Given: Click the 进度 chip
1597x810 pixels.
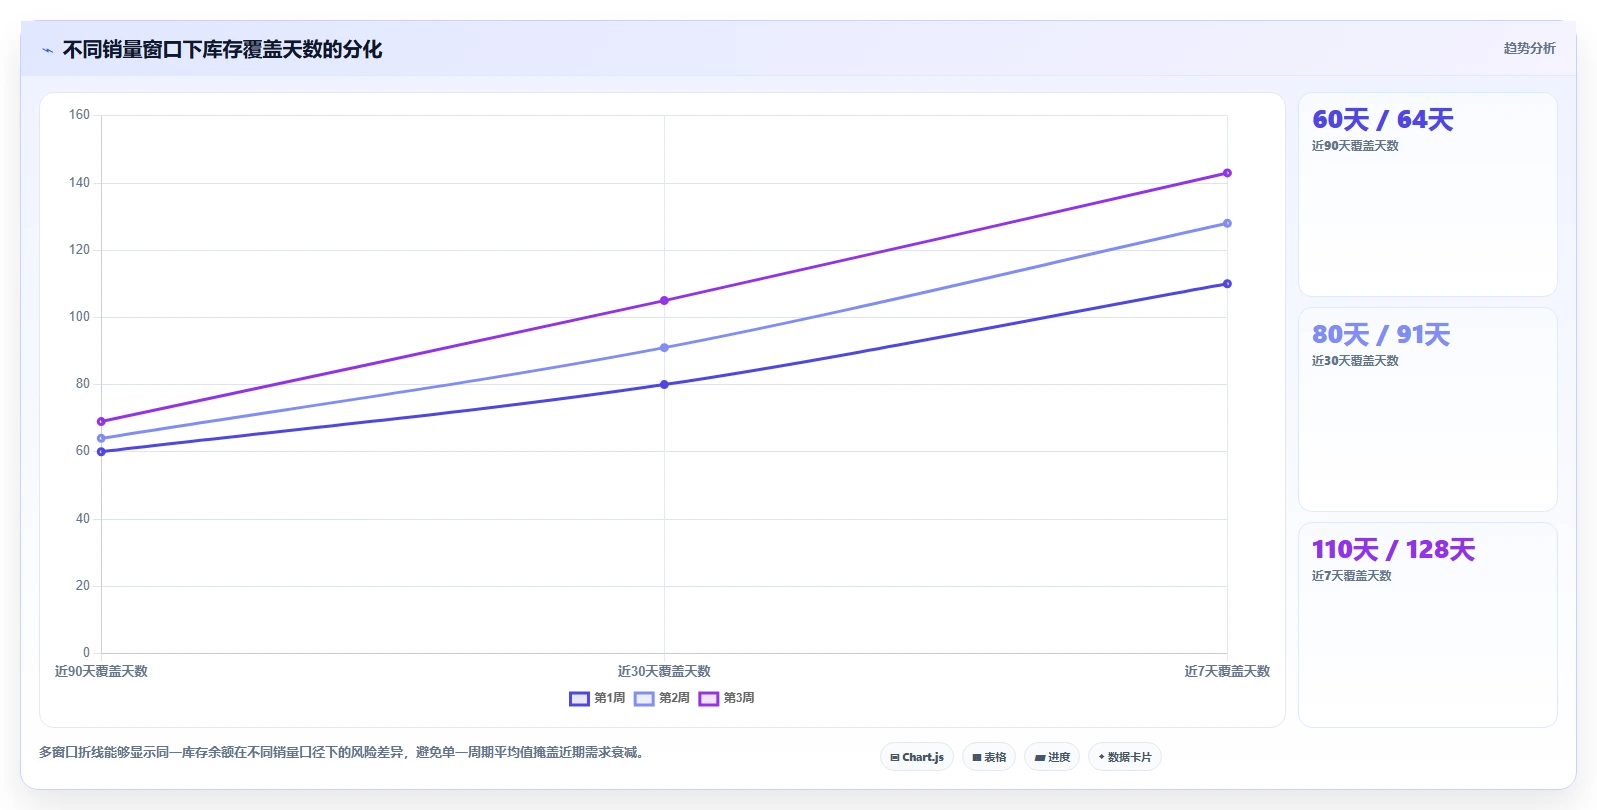Looking at the screenshot, I should [x=1052, y=757].
